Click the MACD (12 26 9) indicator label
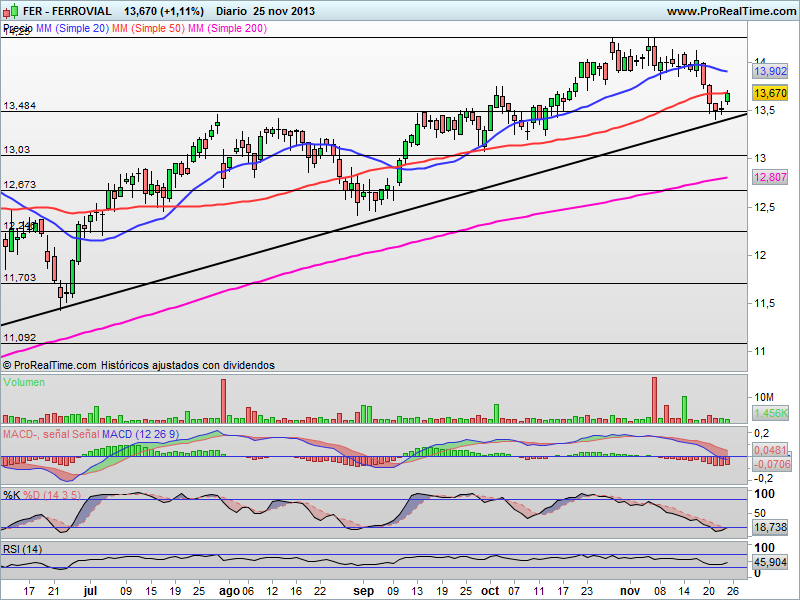The width and height of the screenshot is (800, 600). pyautogui.click(x=140, y=434)
